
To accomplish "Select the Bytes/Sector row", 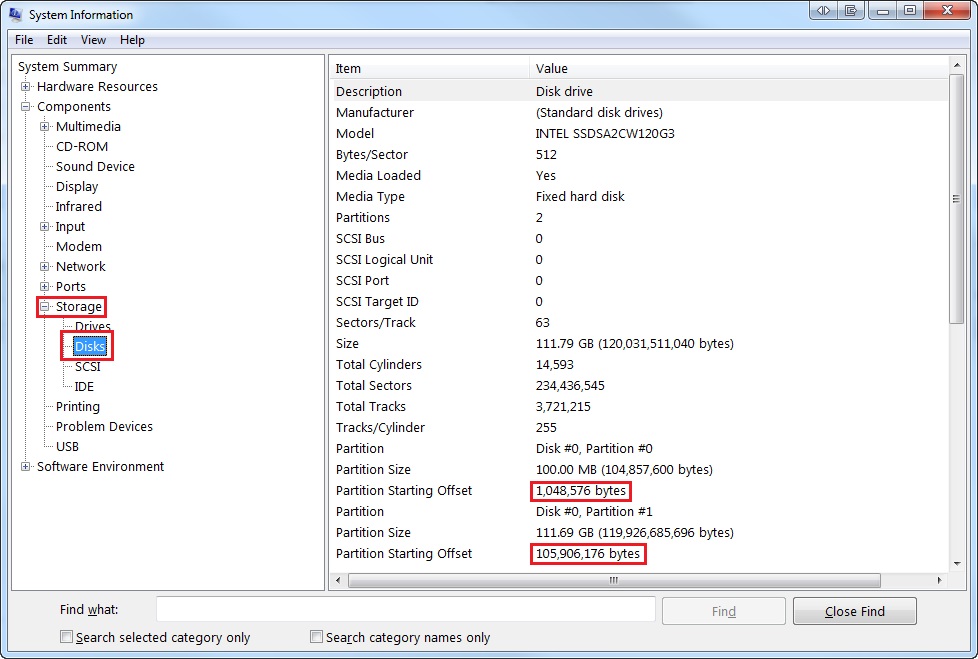I will click(639, 154).
